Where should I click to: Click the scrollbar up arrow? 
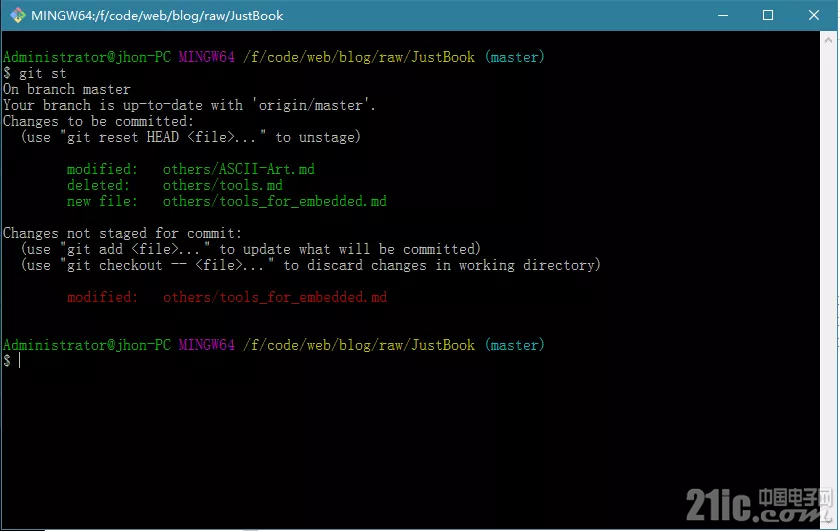tap(828, 40)
